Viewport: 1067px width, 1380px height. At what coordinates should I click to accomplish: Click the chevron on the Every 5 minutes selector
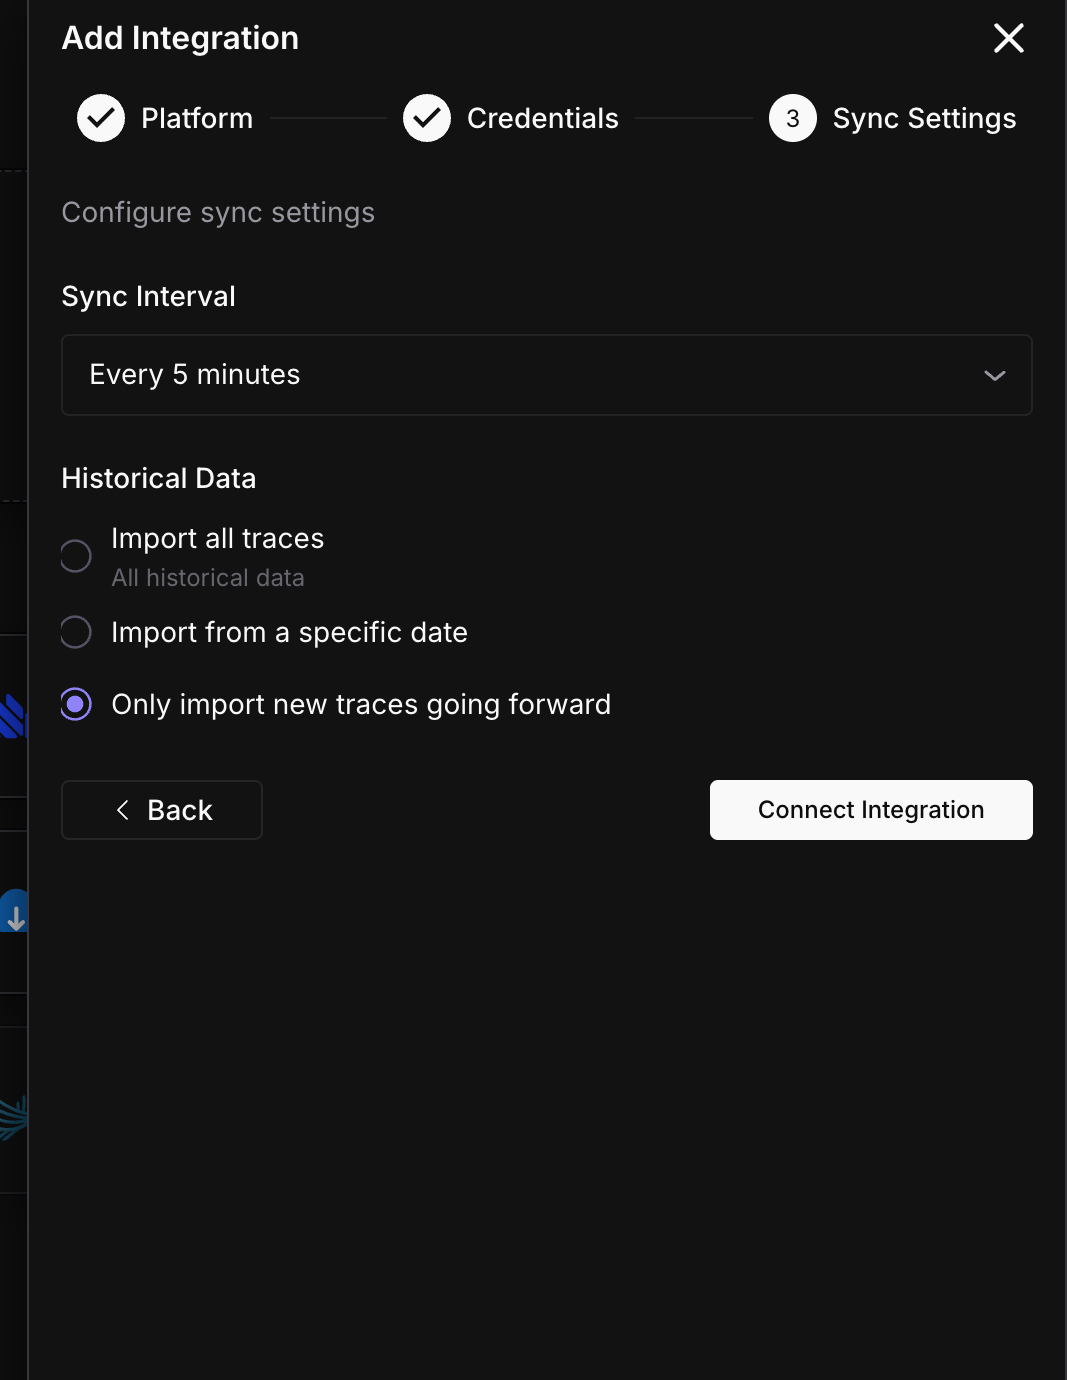click(x=994, y=375)
